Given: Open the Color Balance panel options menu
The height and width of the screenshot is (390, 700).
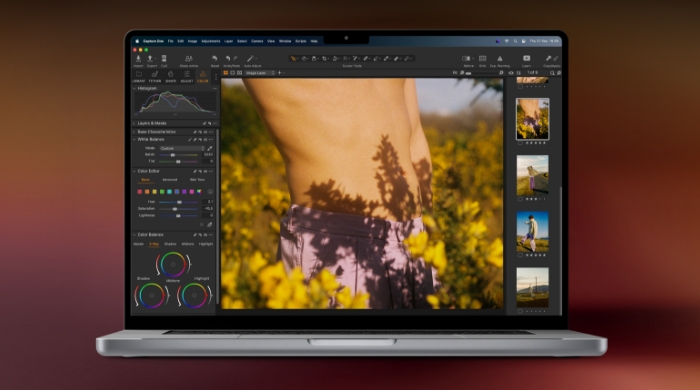Looking at the screenshot, I should [x=211, y=235].
